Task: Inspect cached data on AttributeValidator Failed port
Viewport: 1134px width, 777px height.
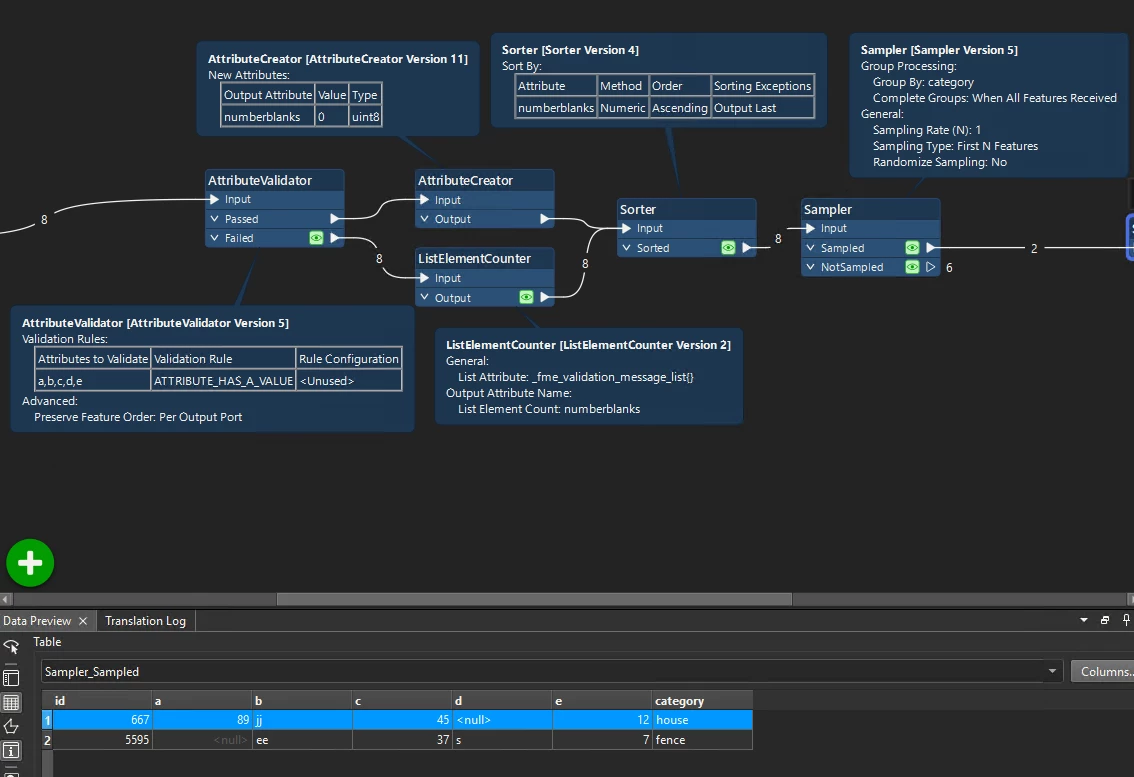Action: point(316,237)
